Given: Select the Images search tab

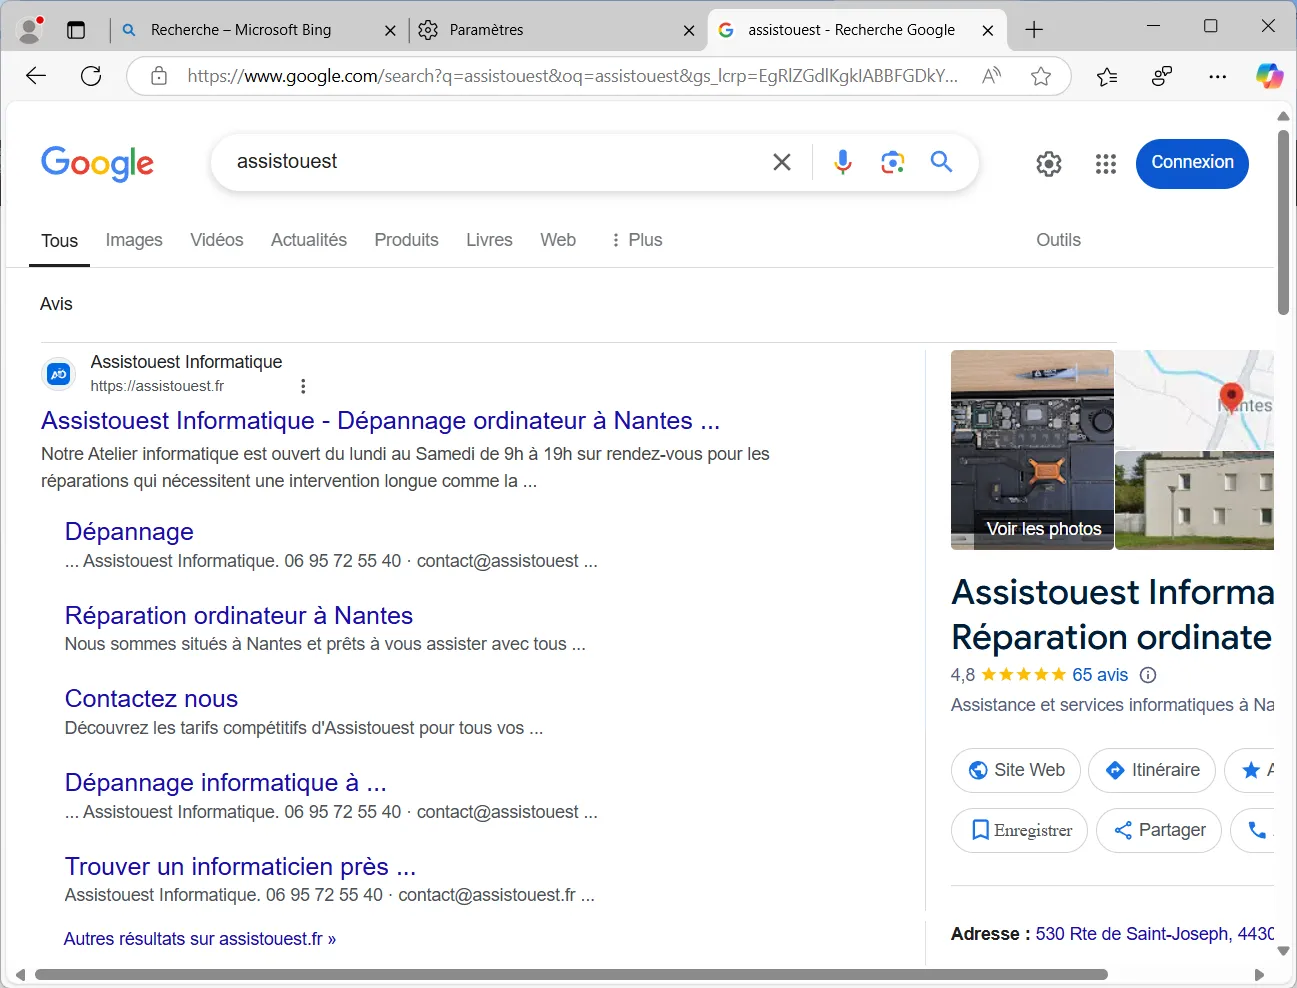Looking at the screenshot, I should (134, 240).
